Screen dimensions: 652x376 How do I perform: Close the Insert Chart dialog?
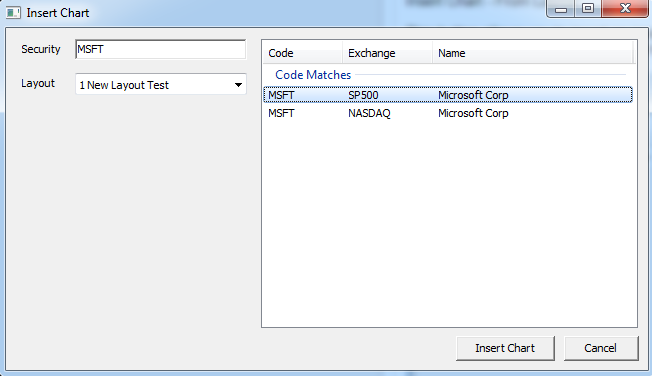click(625, 8)
